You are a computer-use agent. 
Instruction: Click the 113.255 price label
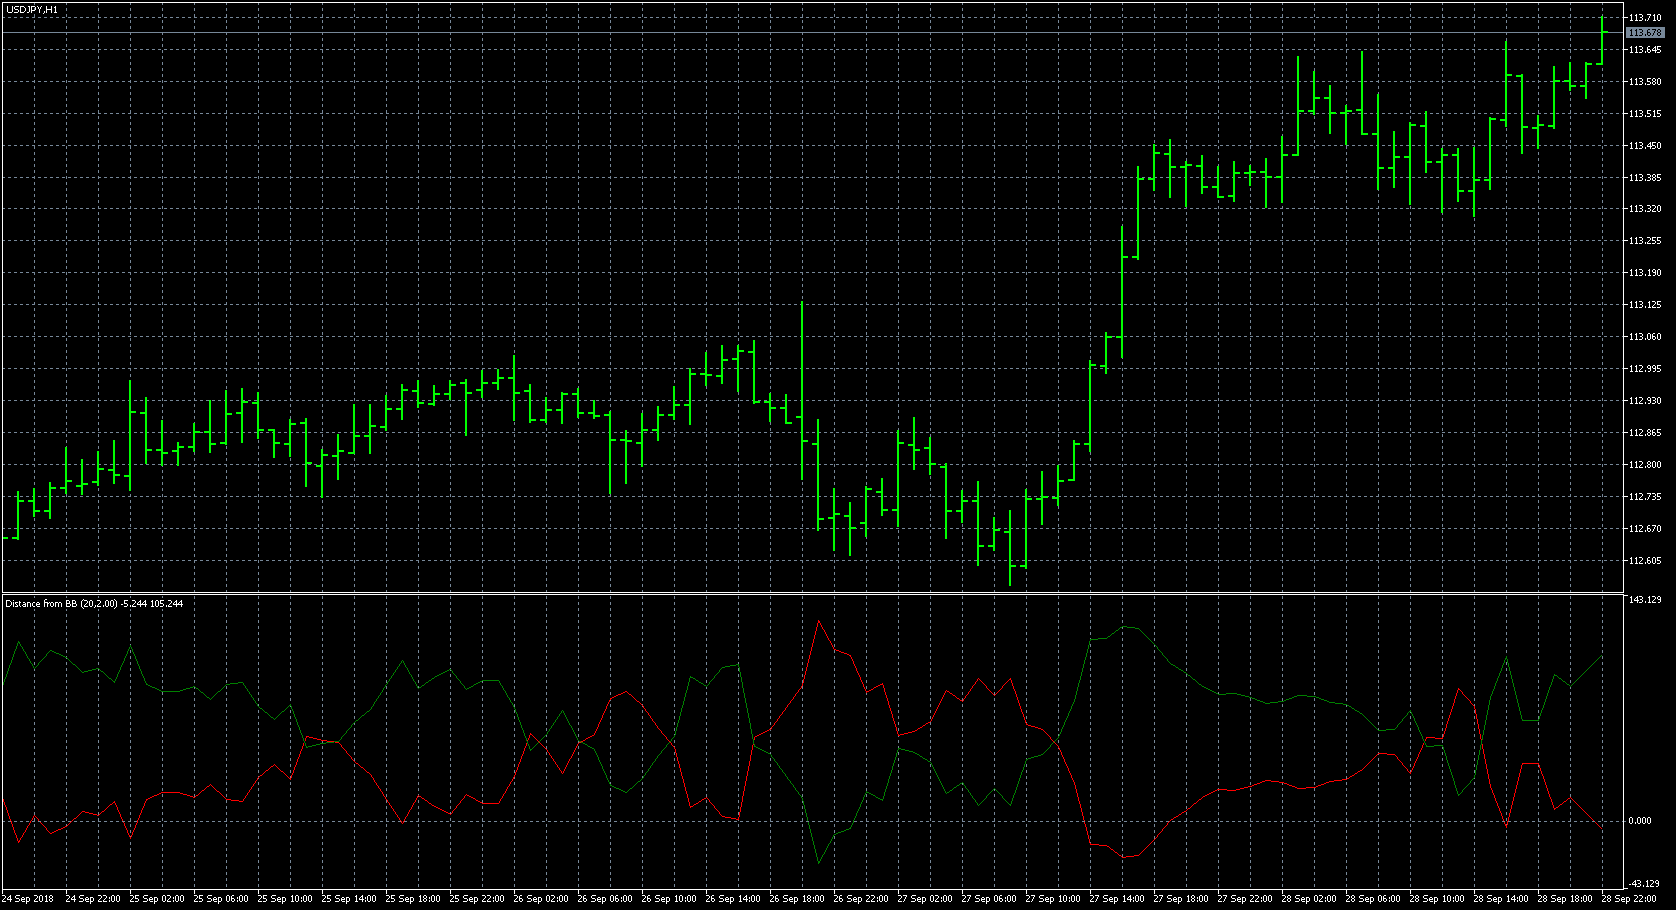pyautogui.click(x=1645, y=241)
